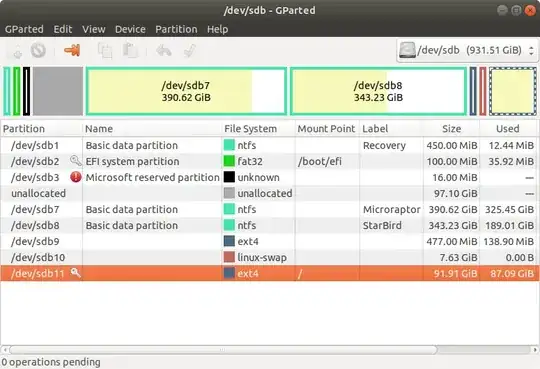Select the /dev/sdb9 partition row
Screen dimensions: 540x369
pyautogui.click(x=270, y=241)
